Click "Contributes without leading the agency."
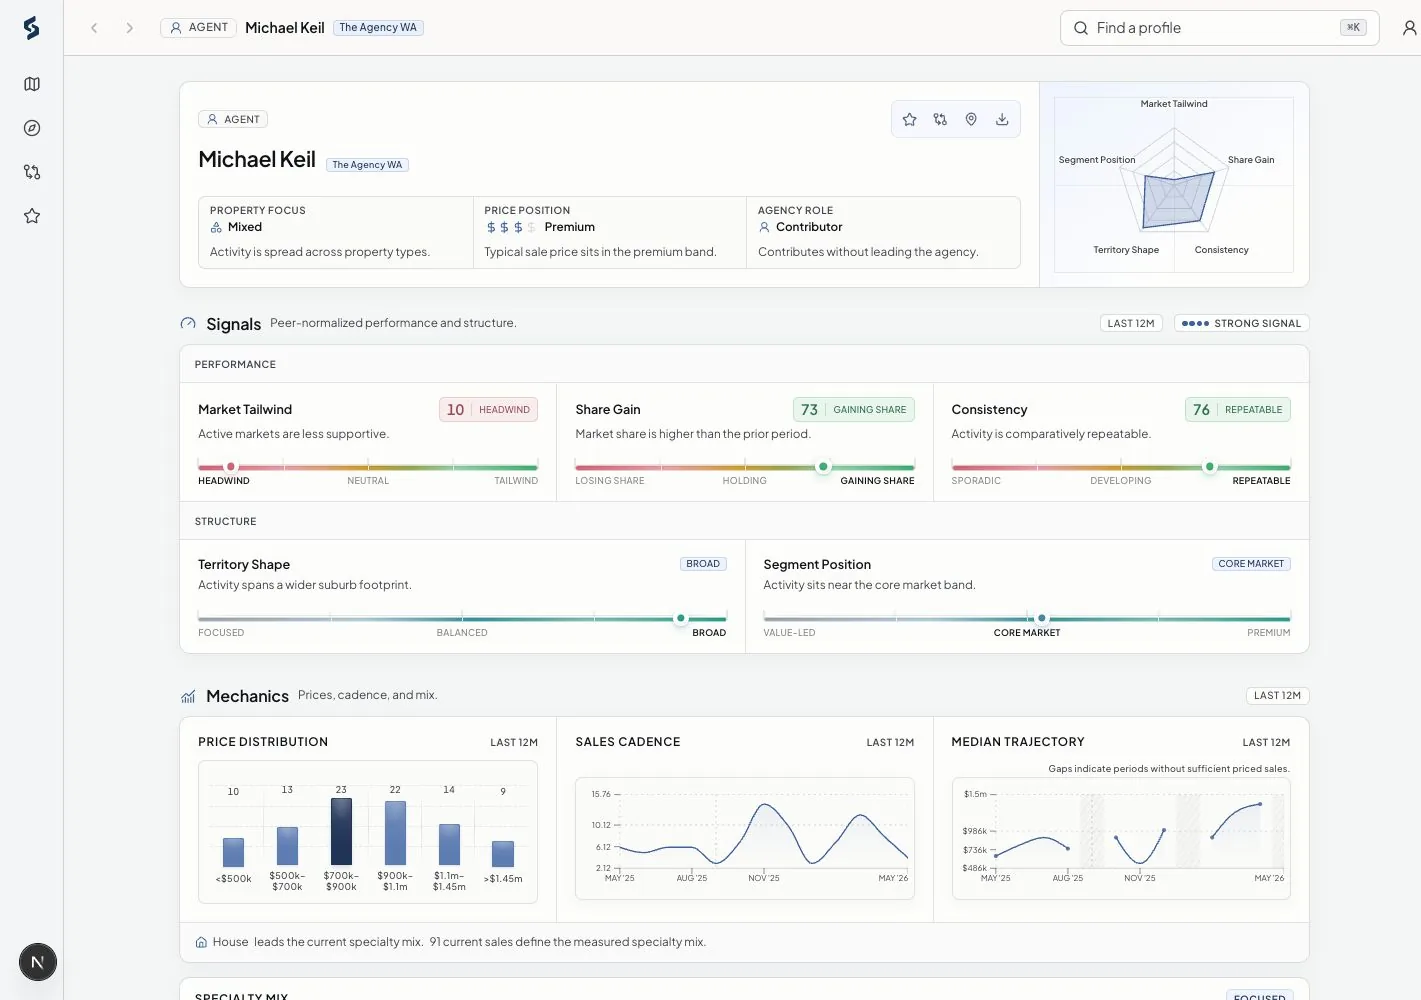 868,252
